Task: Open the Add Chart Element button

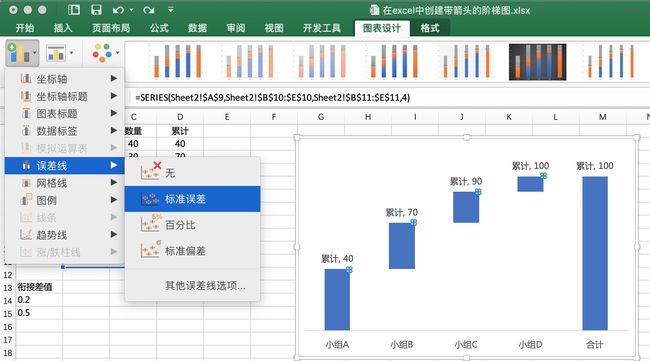Action: (22, 53)
